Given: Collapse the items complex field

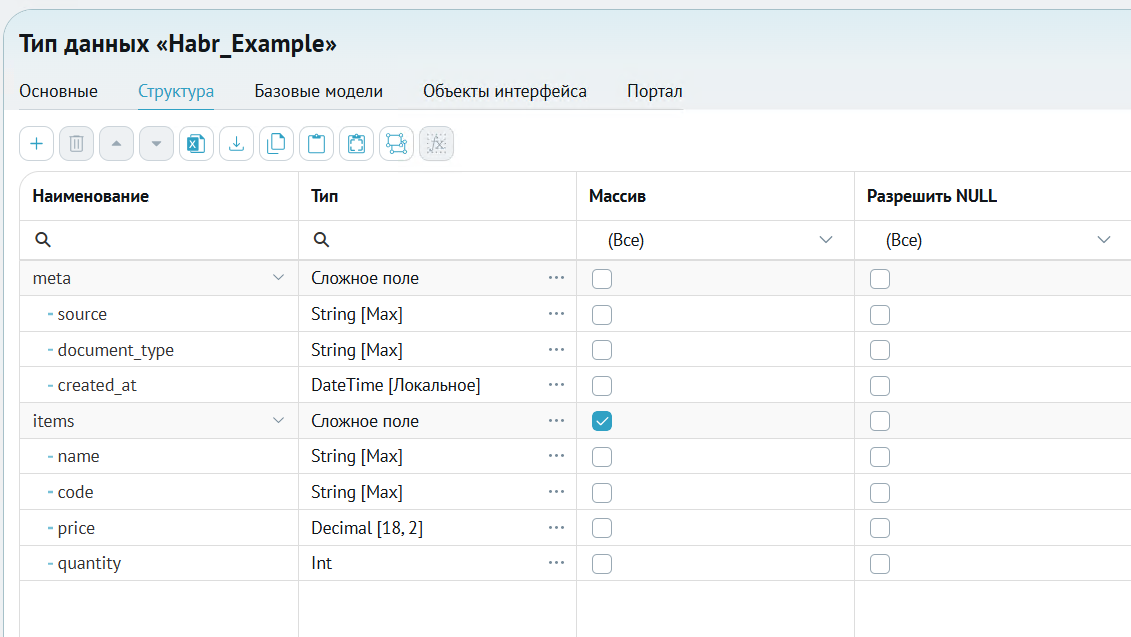Looking at the screenshot, I should pyautogui.click(x=278, y=421).
